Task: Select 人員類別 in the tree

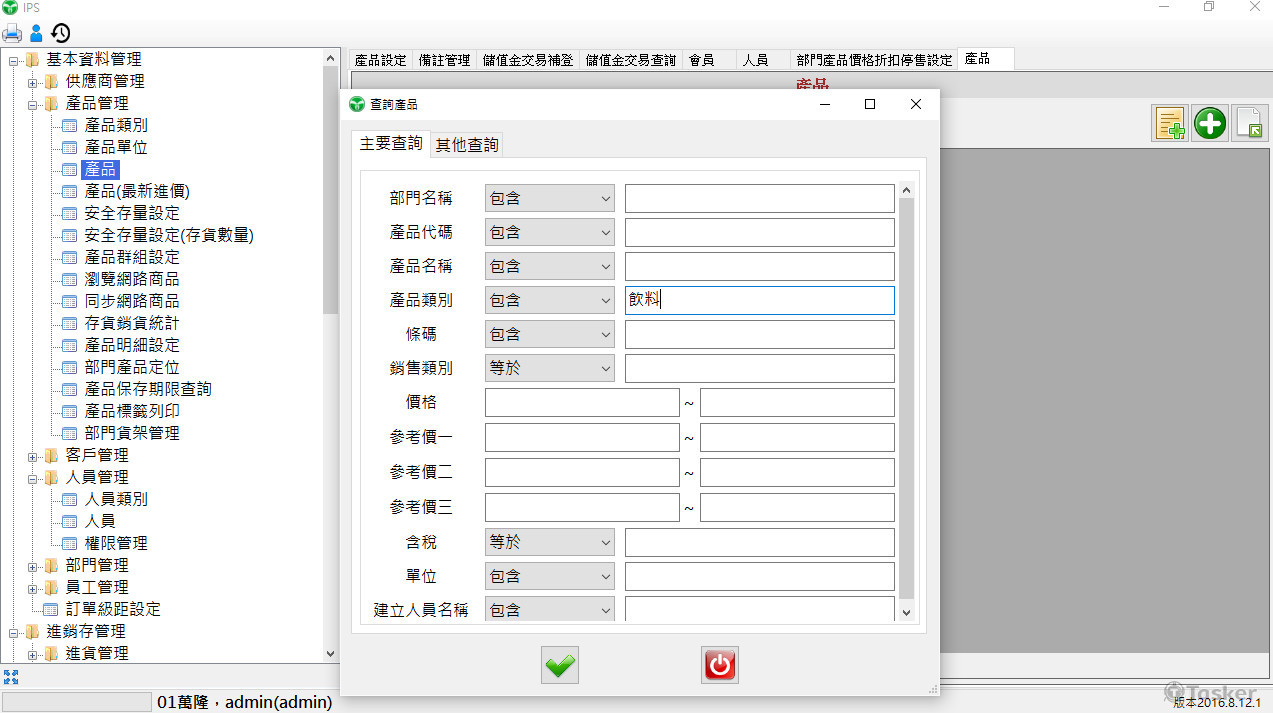Action: (x=116, y=499)
